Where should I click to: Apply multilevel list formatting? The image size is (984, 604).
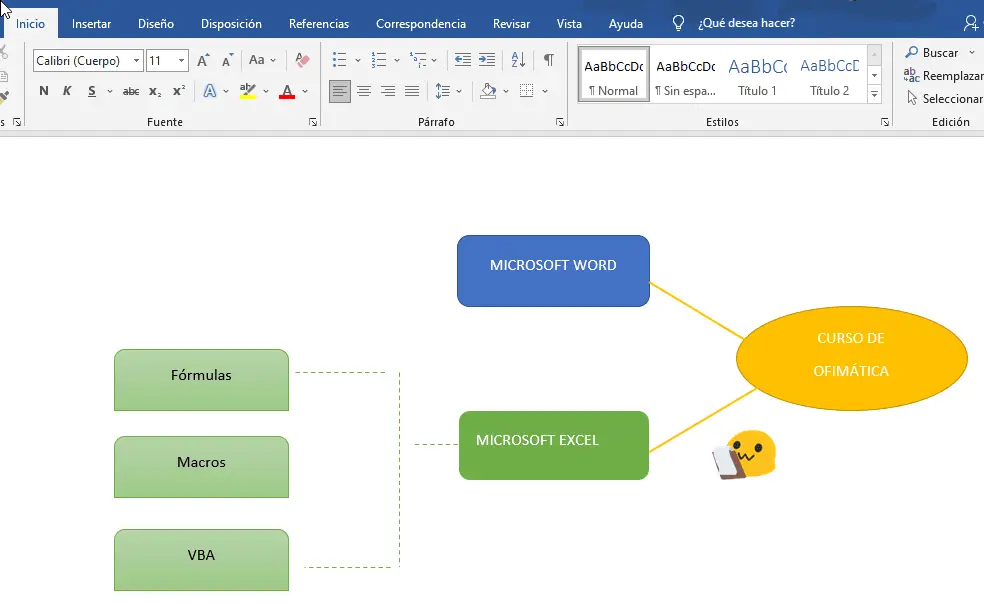coord(418,60)
